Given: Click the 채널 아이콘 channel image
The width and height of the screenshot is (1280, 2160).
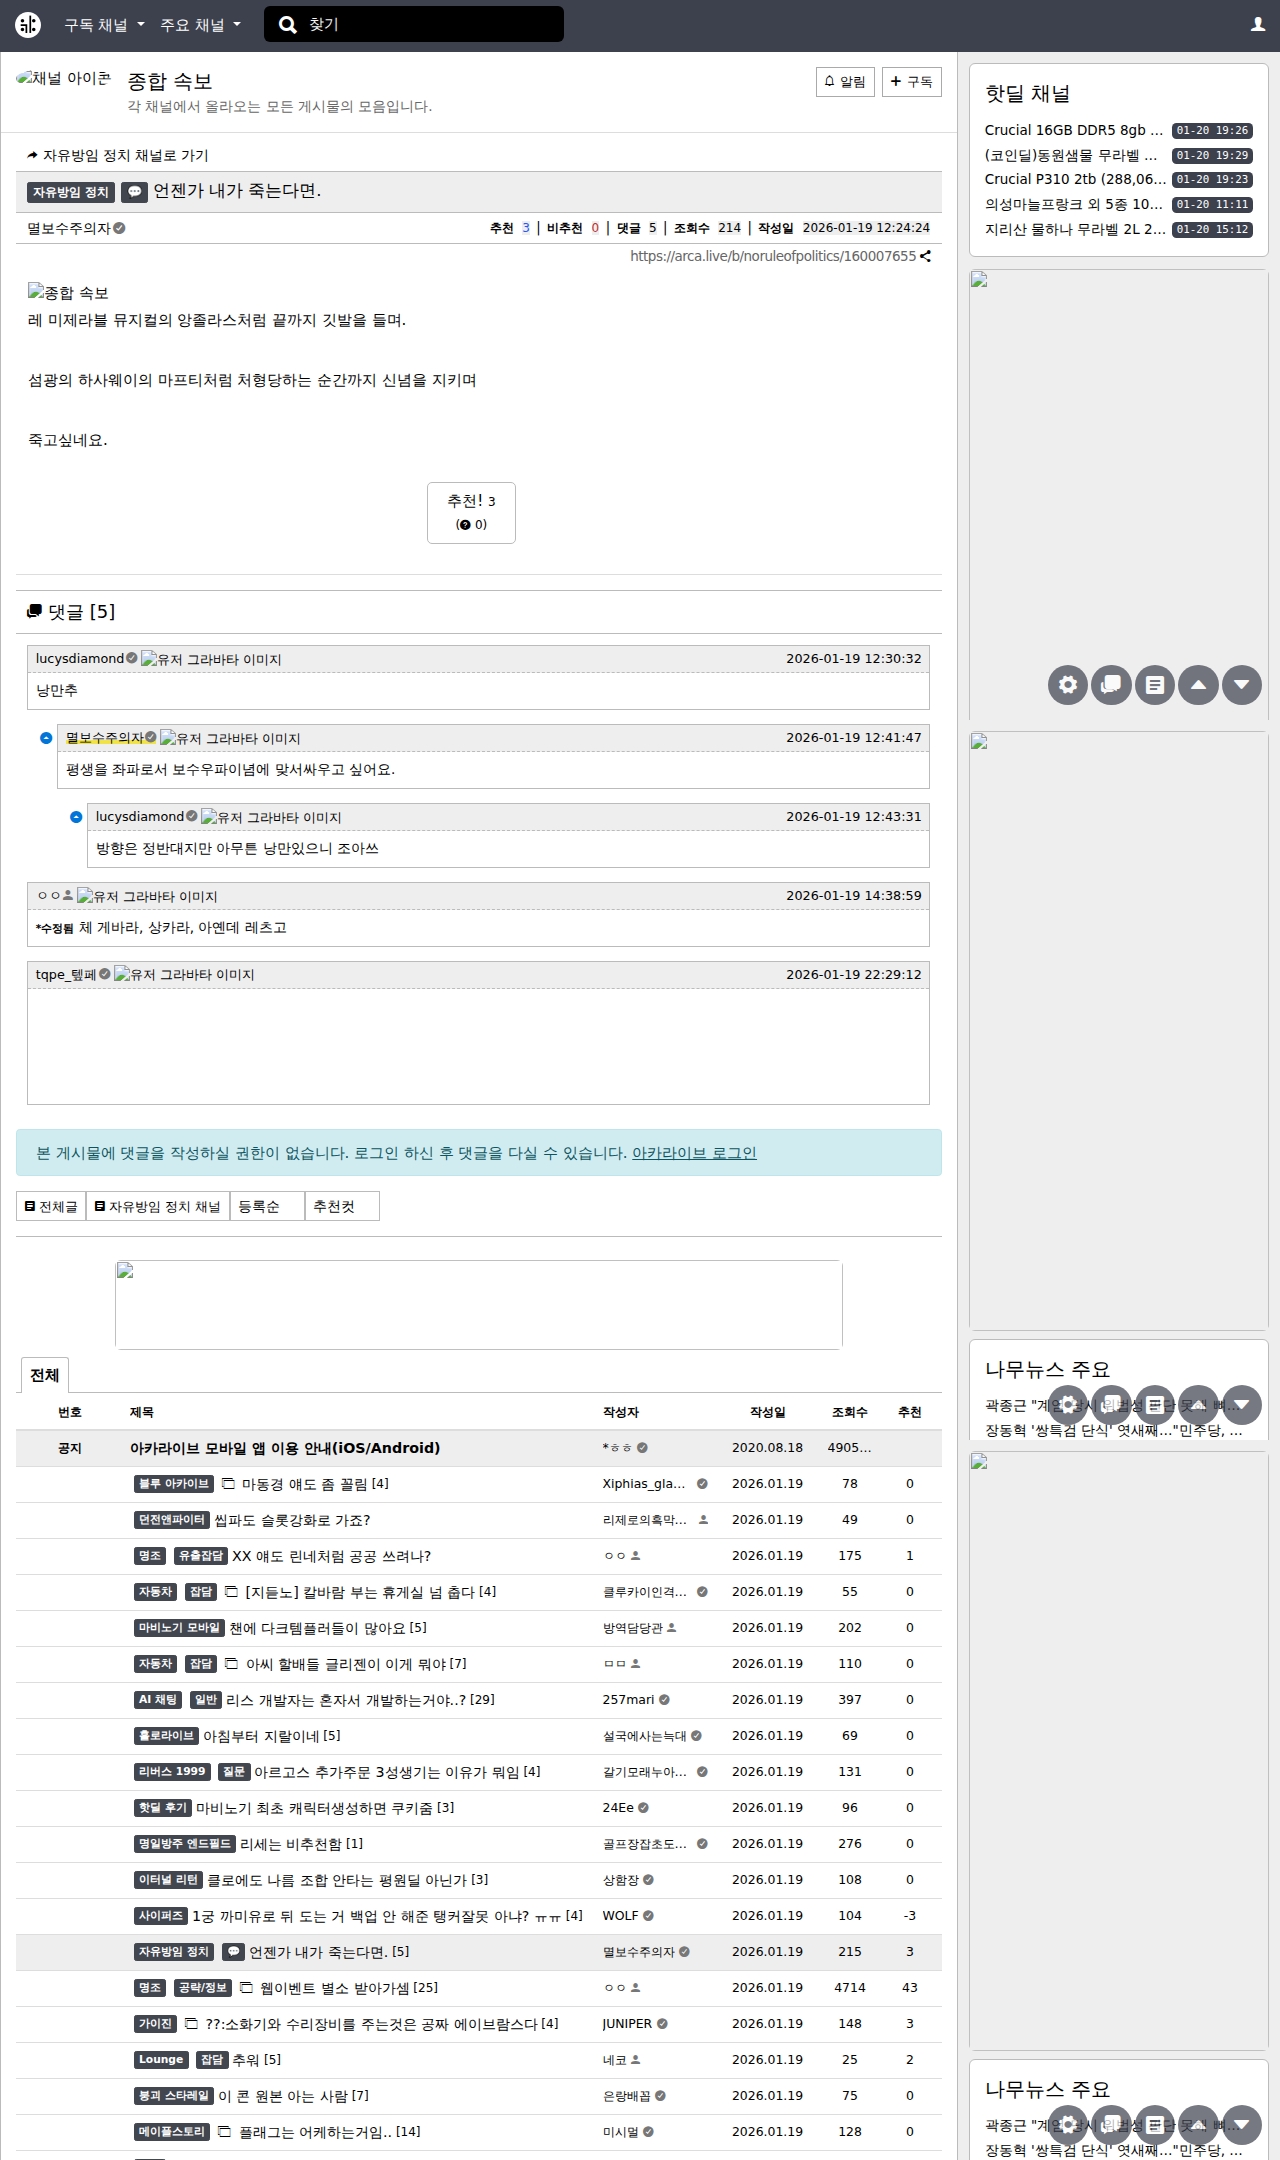Looking at the screenshot, I should 64,79.
